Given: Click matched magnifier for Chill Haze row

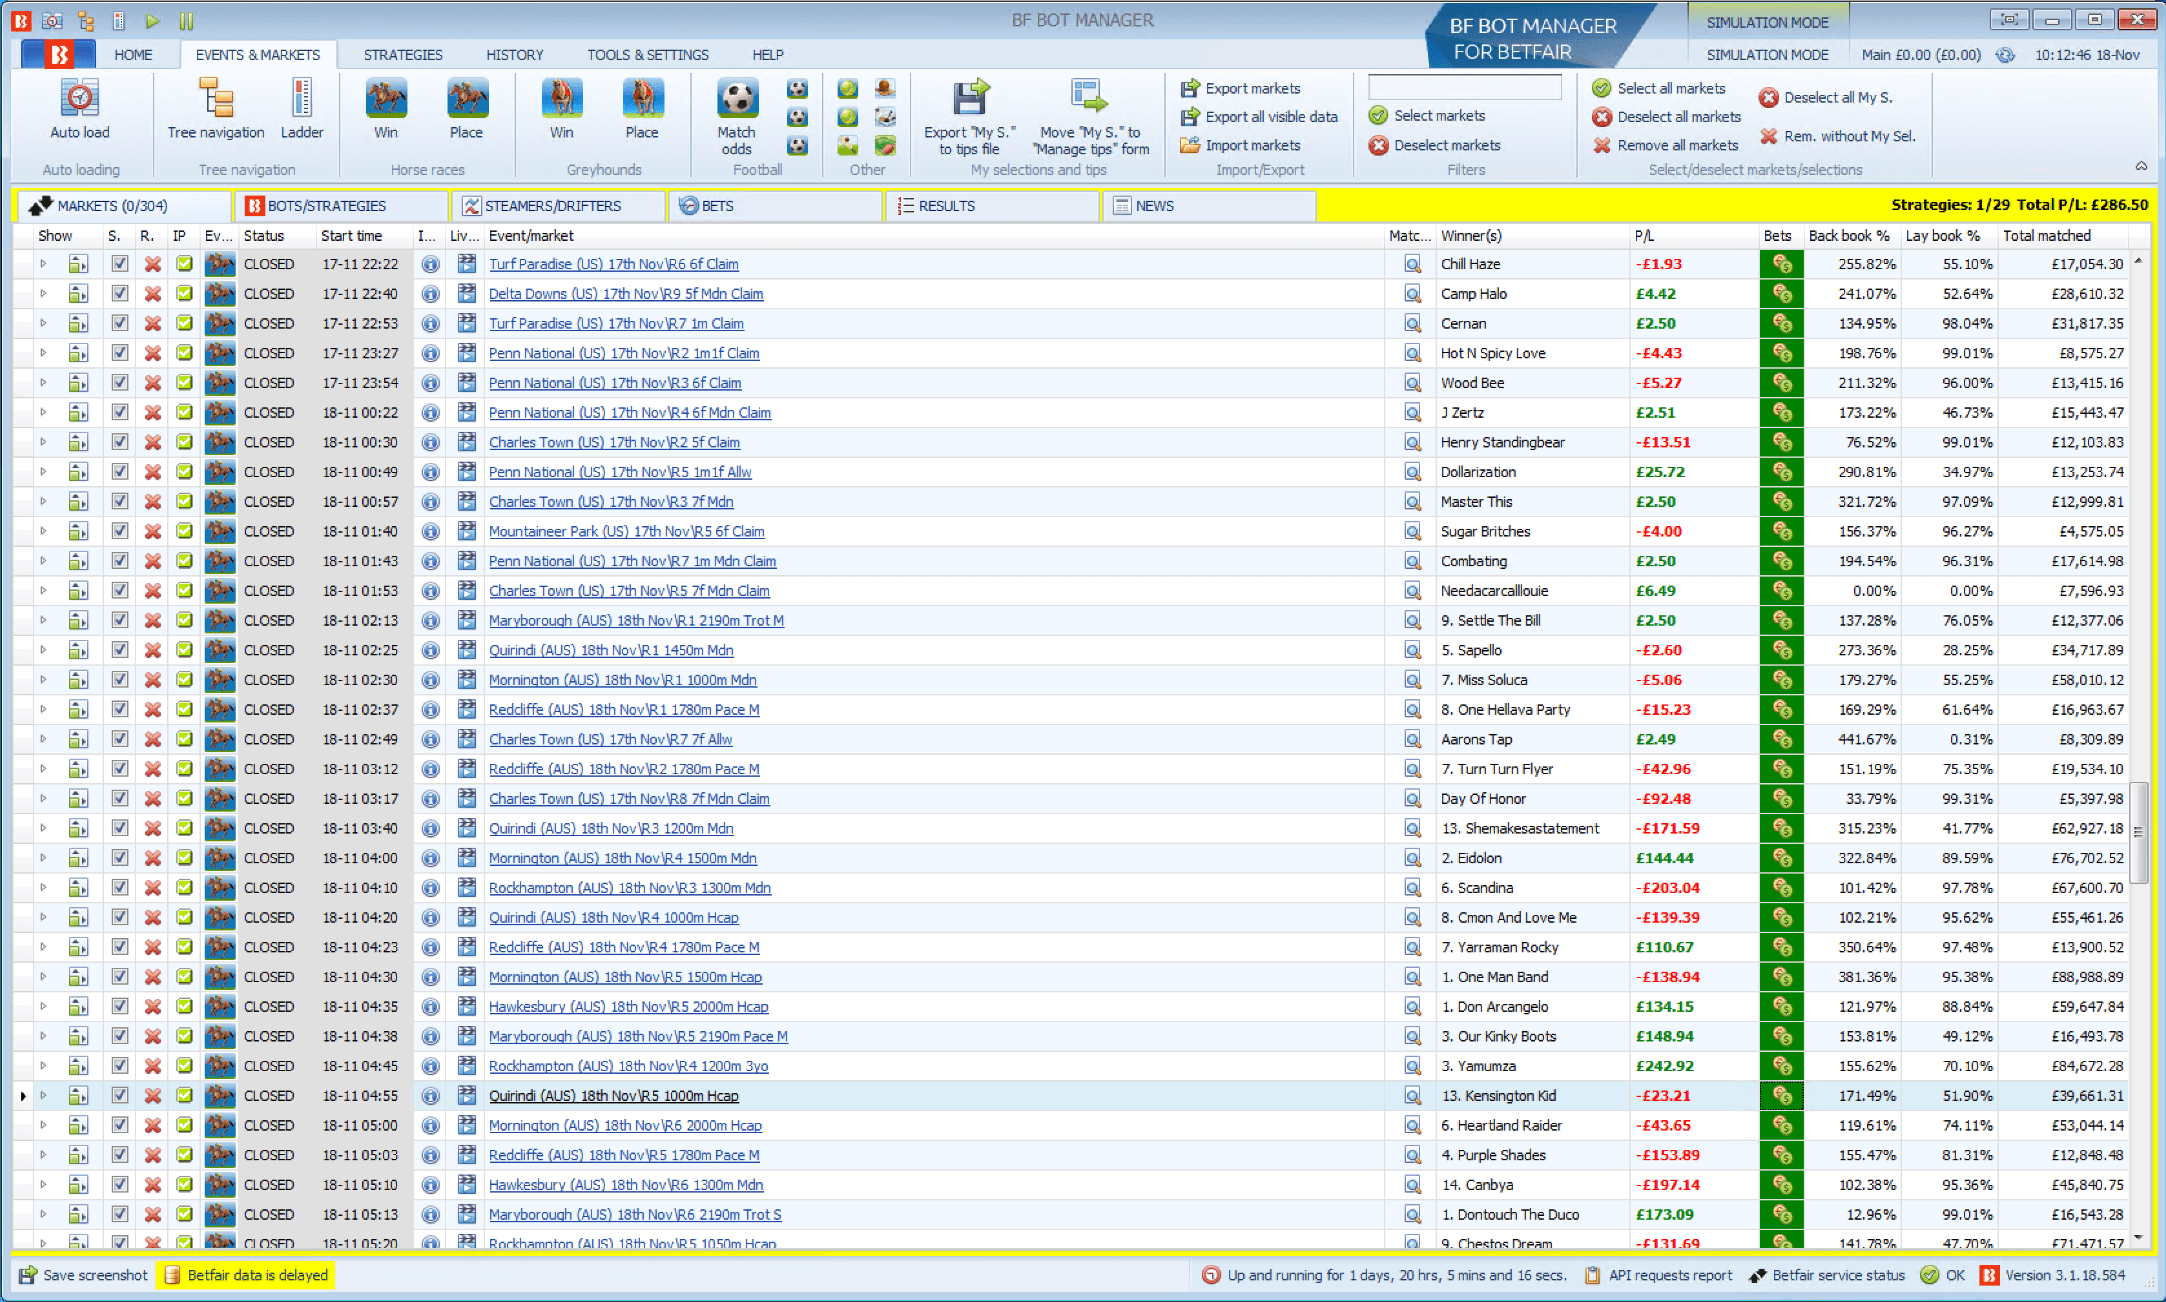Looking at the screenshot, I should click(1412, 265).
